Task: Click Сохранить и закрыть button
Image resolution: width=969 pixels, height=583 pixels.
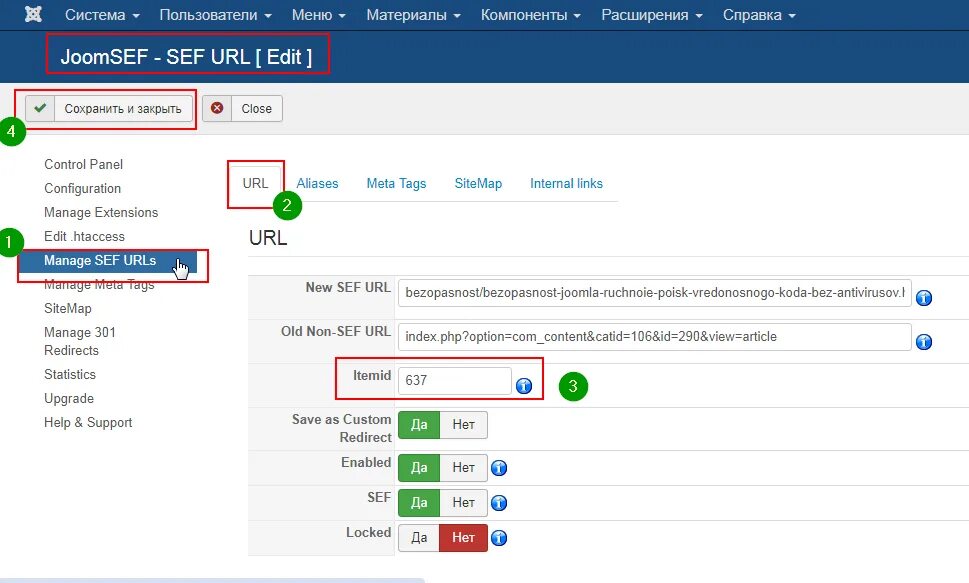Action: tap(109, 108)
